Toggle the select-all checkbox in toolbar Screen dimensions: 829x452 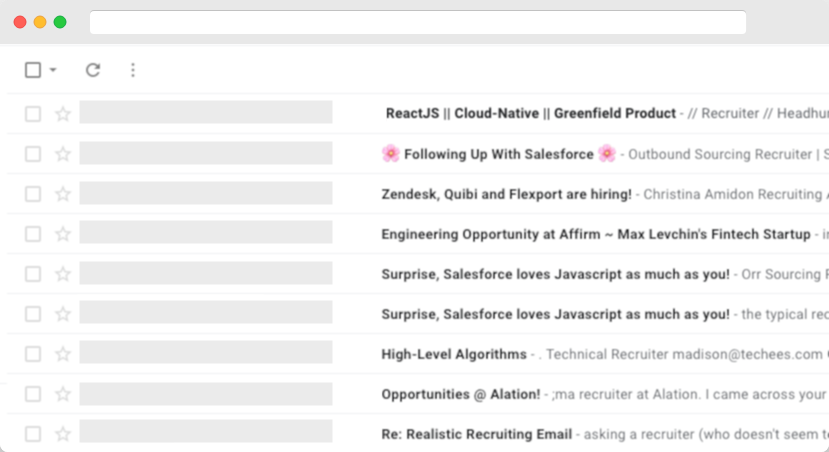click(33, 70)
